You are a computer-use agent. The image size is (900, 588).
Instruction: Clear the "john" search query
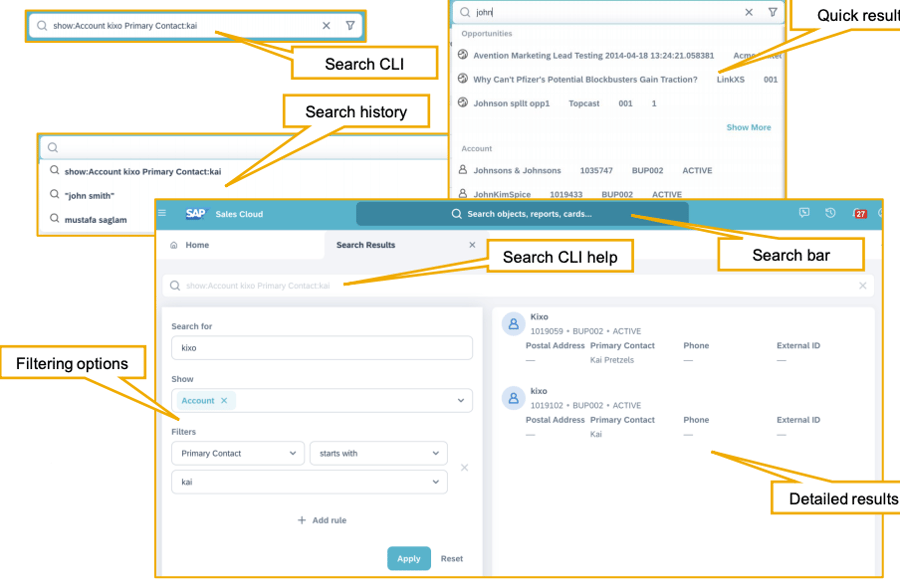coord(749,12)
